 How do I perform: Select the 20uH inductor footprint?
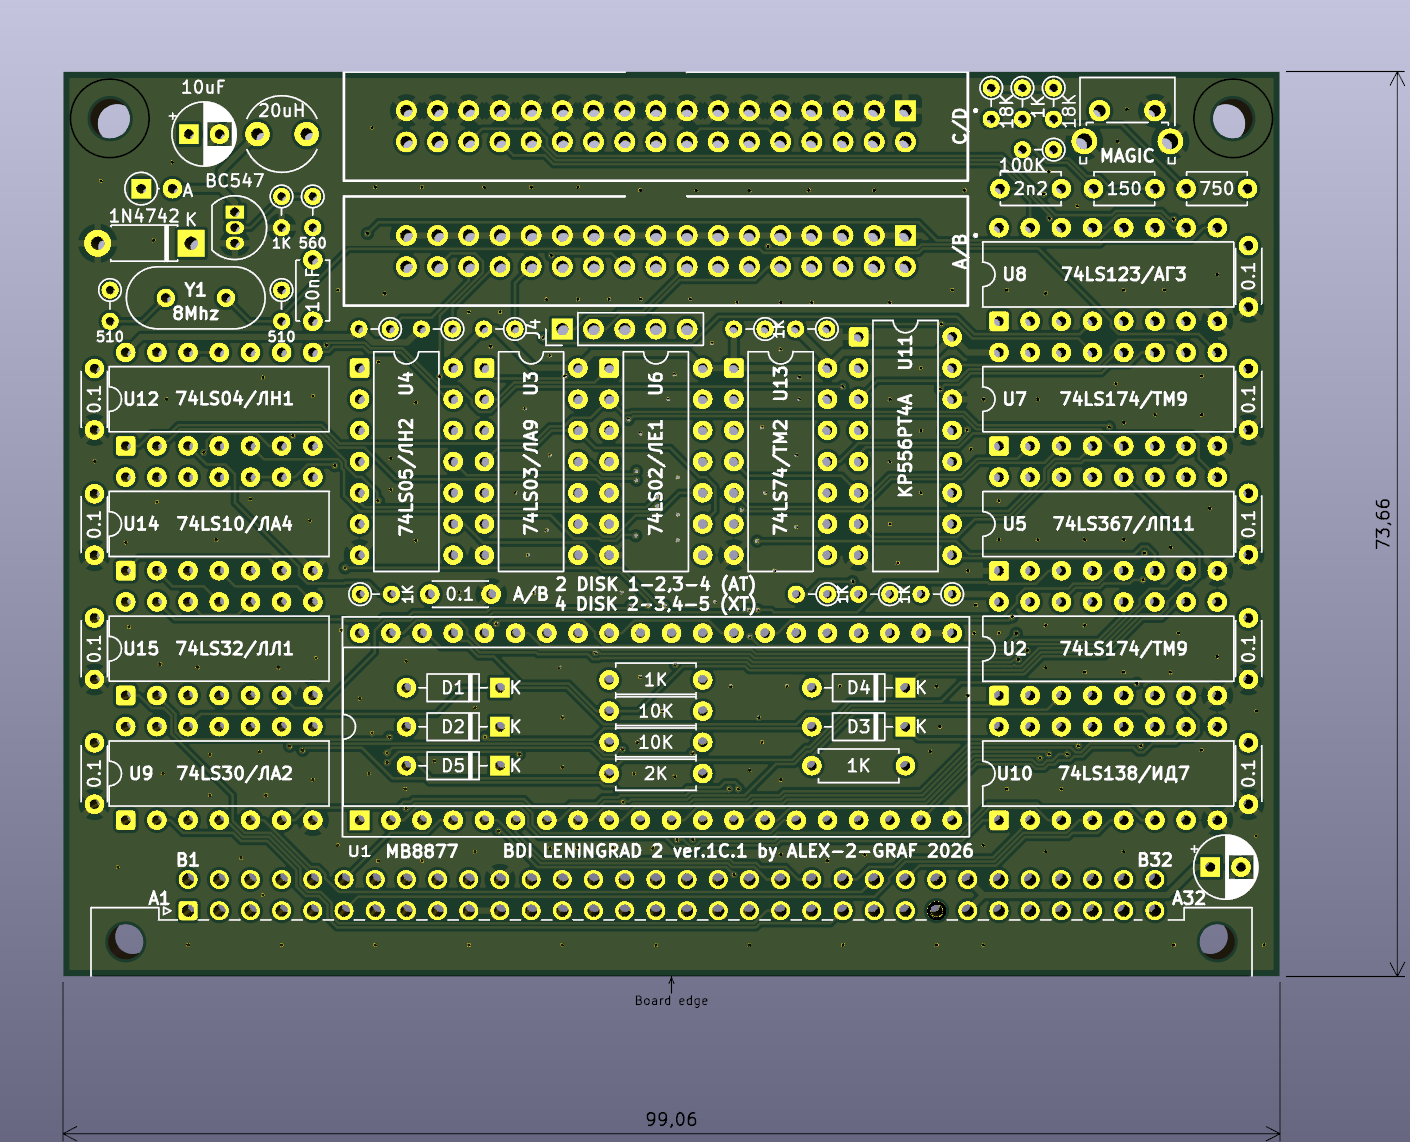coord(281,134)
